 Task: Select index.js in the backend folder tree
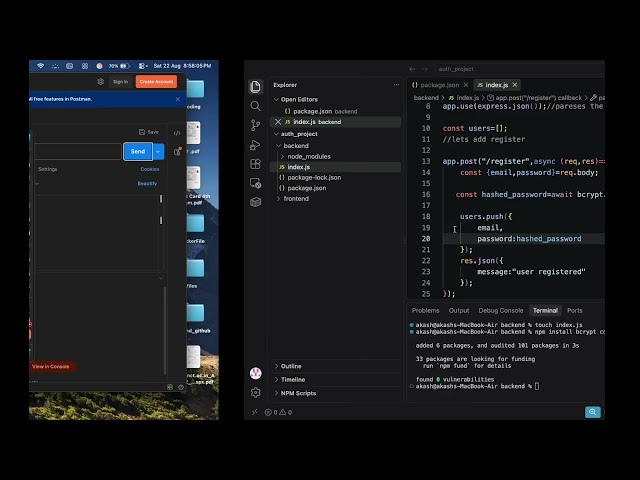(x=336, y=167)
